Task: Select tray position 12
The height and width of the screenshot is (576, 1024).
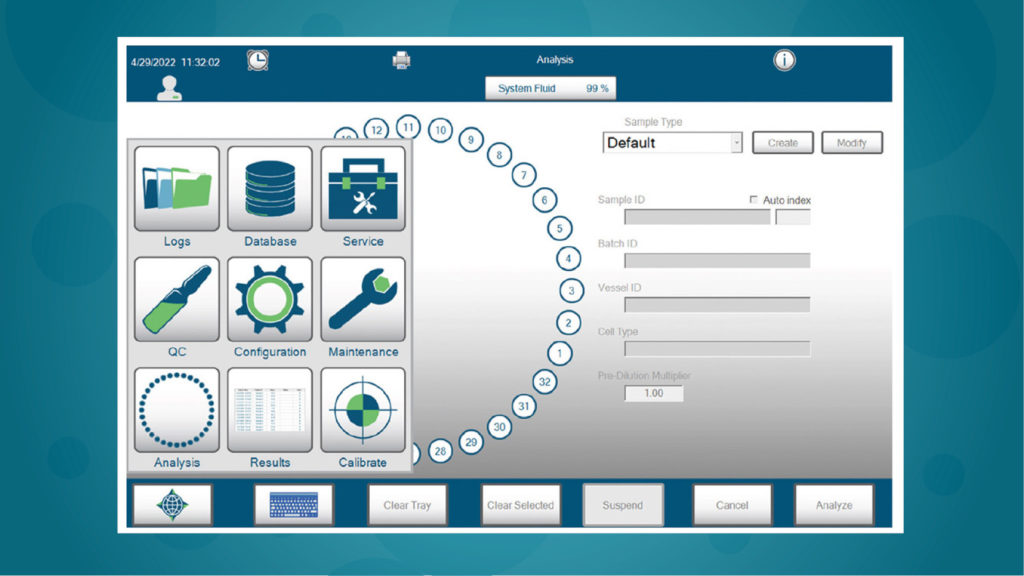Action: point(376,130)
